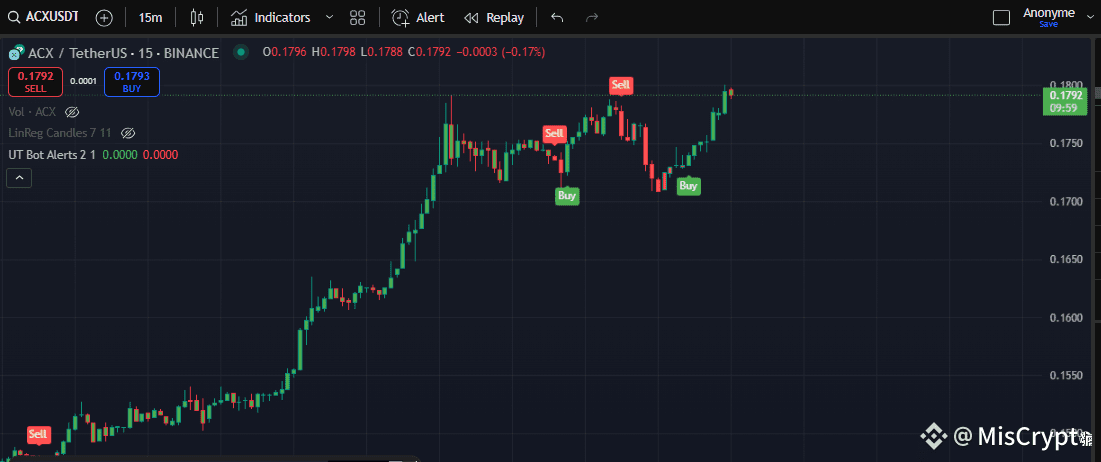
Task: Click the 0.1650 price scale value
Action: (1064, 259)
